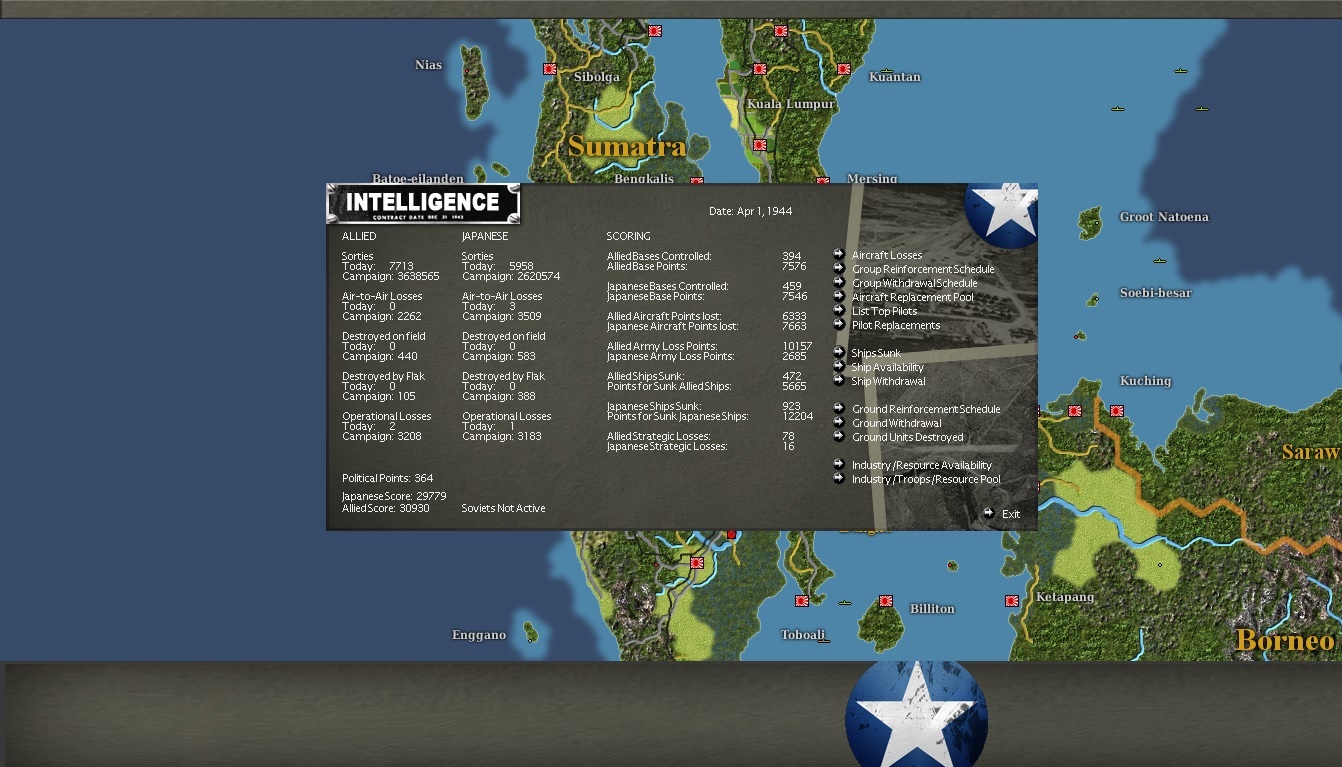This screenshot has width=1342, height=767.
Task: Click the Groot Natoena map label
Action: (x=1164, y=217)
